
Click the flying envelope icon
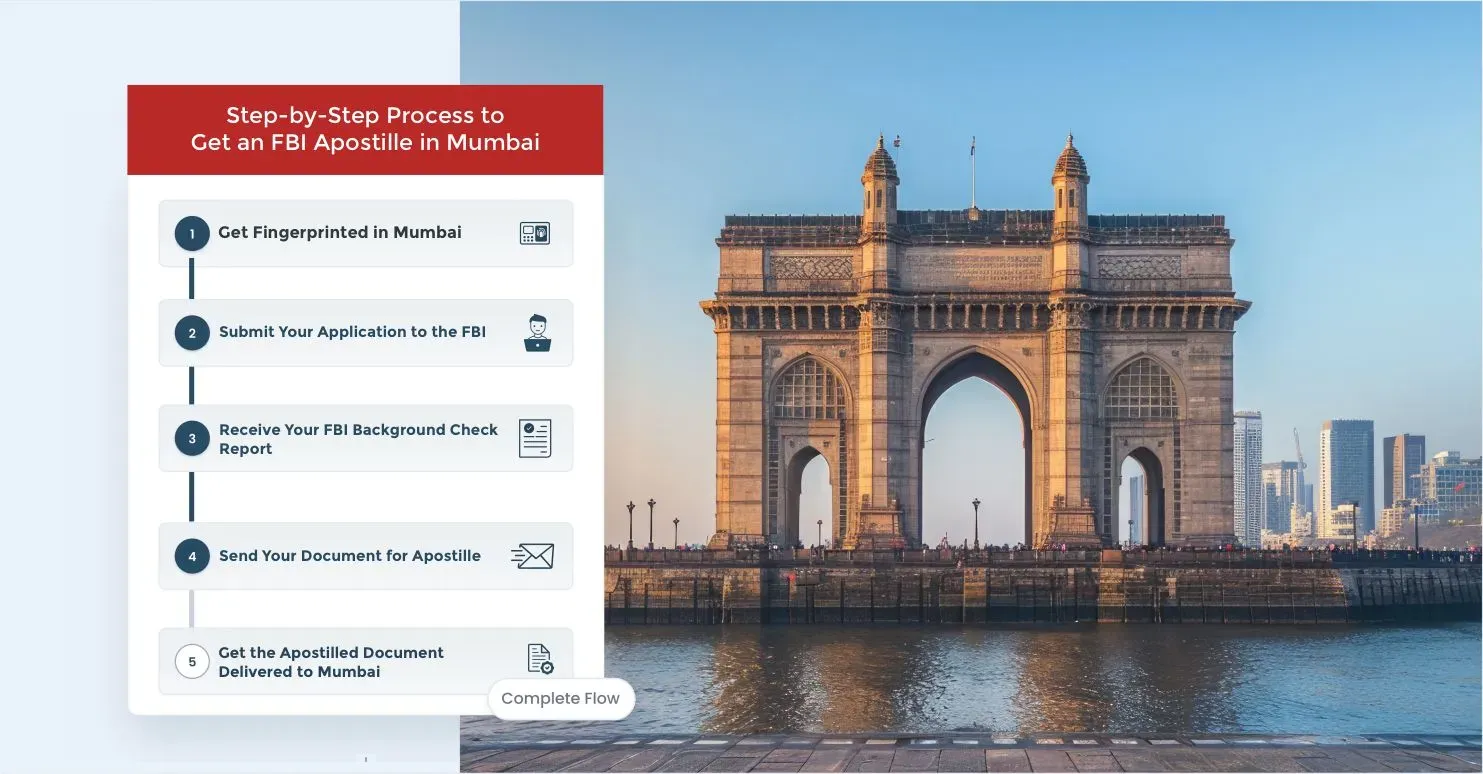532,556
